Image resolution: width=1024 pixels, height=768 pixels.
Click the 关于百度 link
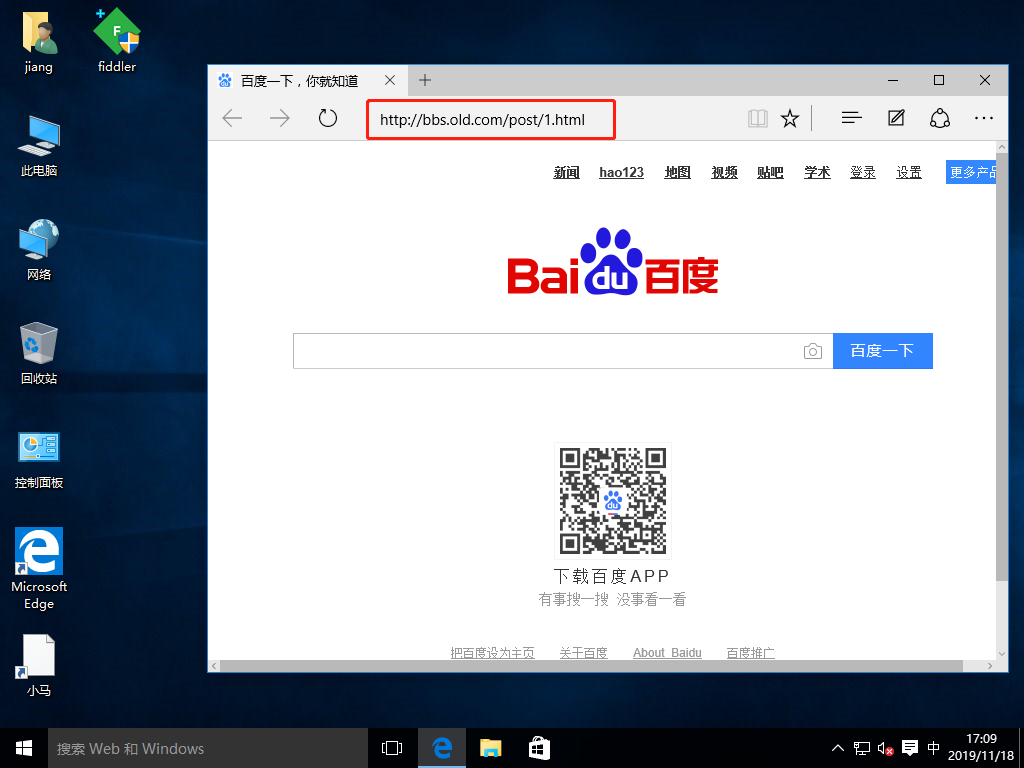coord(583,652)
